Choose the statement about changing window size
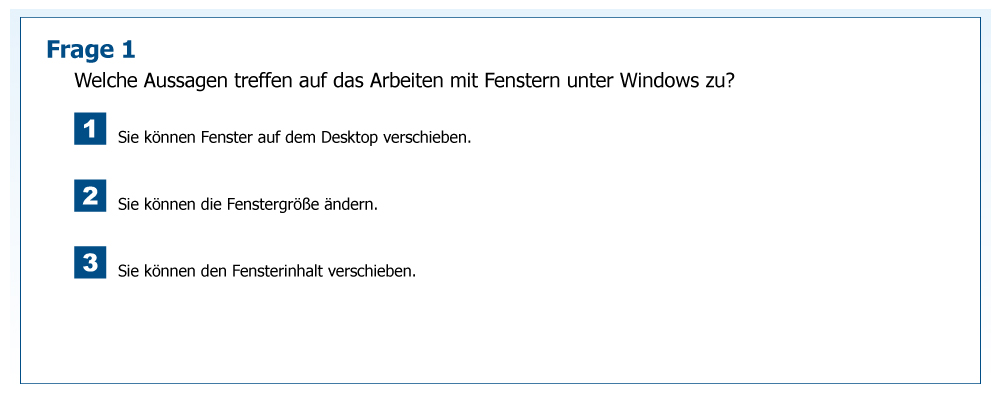Viewport: 1000px width, 400px height. (247, 204)
